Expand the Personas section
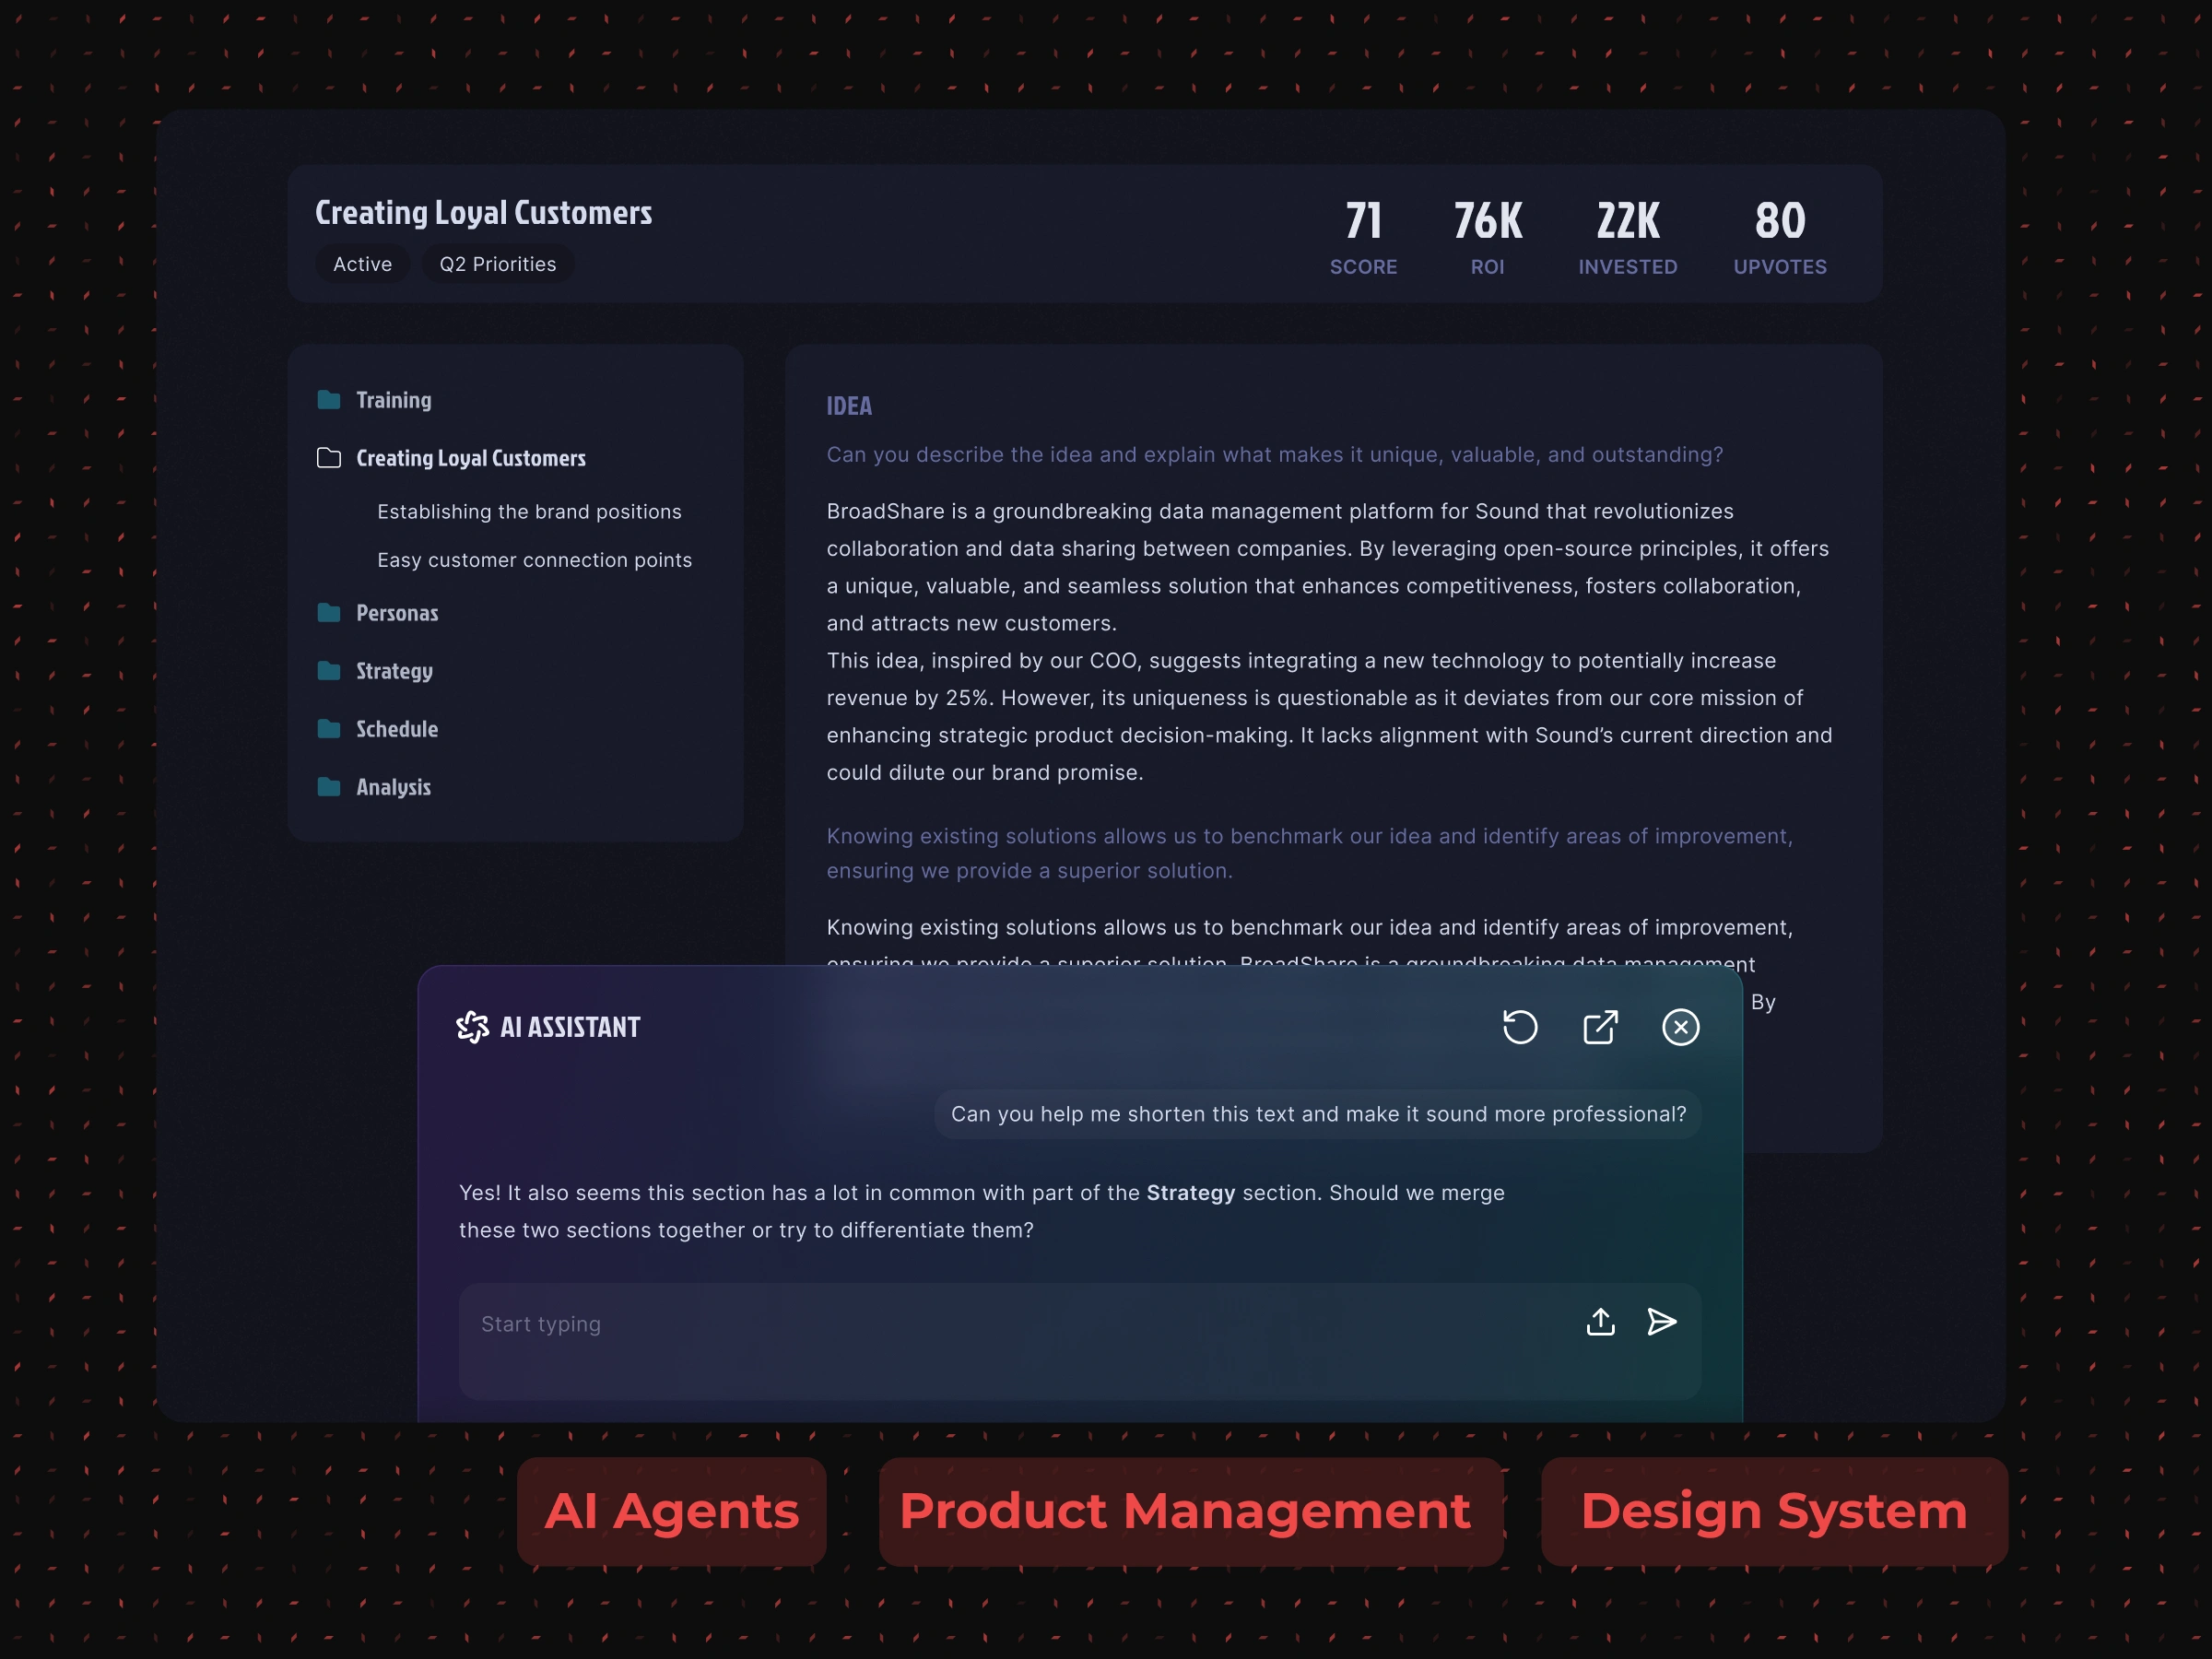The width and height of the screenshot is (2212, 1659). click(x=397, y=613)
